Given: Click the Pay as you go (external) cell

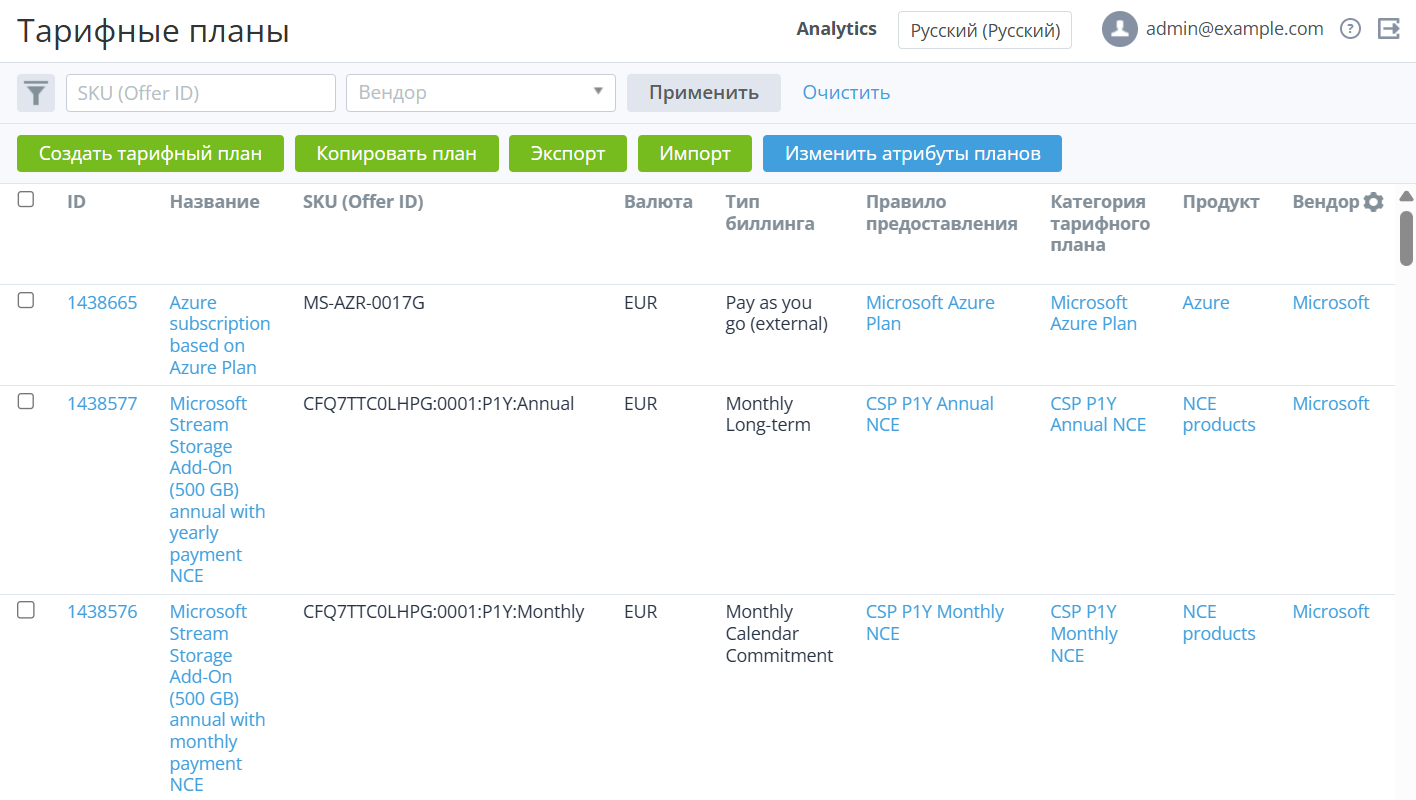Looking at the screenshot, I should pyautogui.click(x=777, y=313).
